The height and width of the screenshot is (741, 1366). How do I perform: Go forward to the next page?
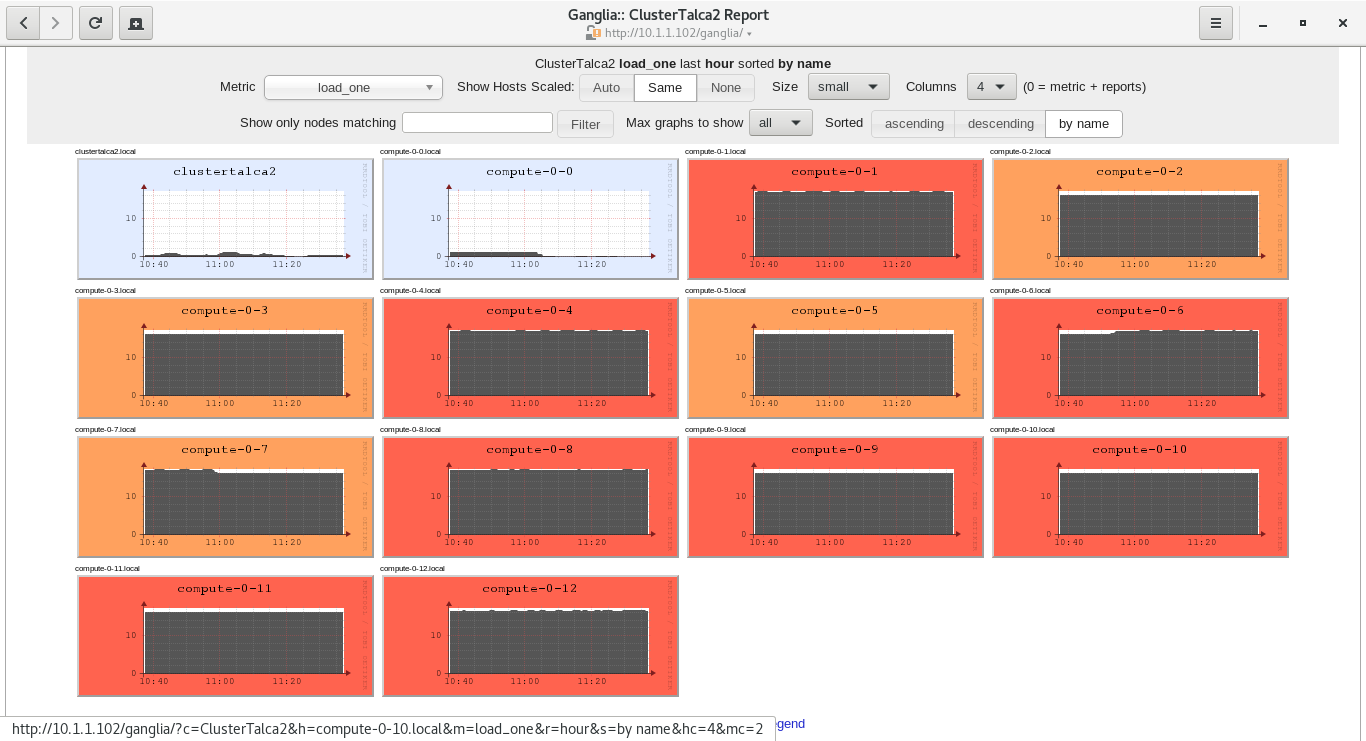pos(56,23)
